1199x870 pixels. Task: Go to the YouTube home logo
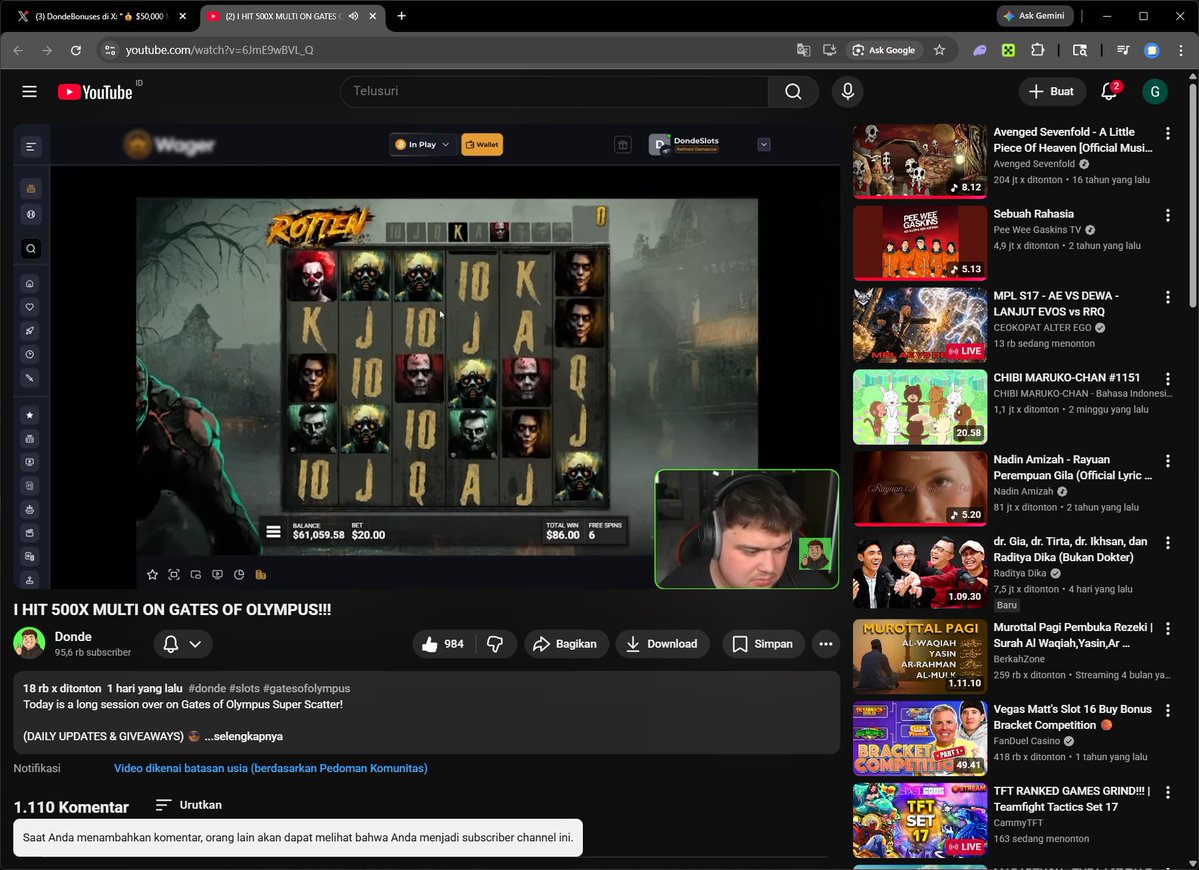(x=95, y=92)
